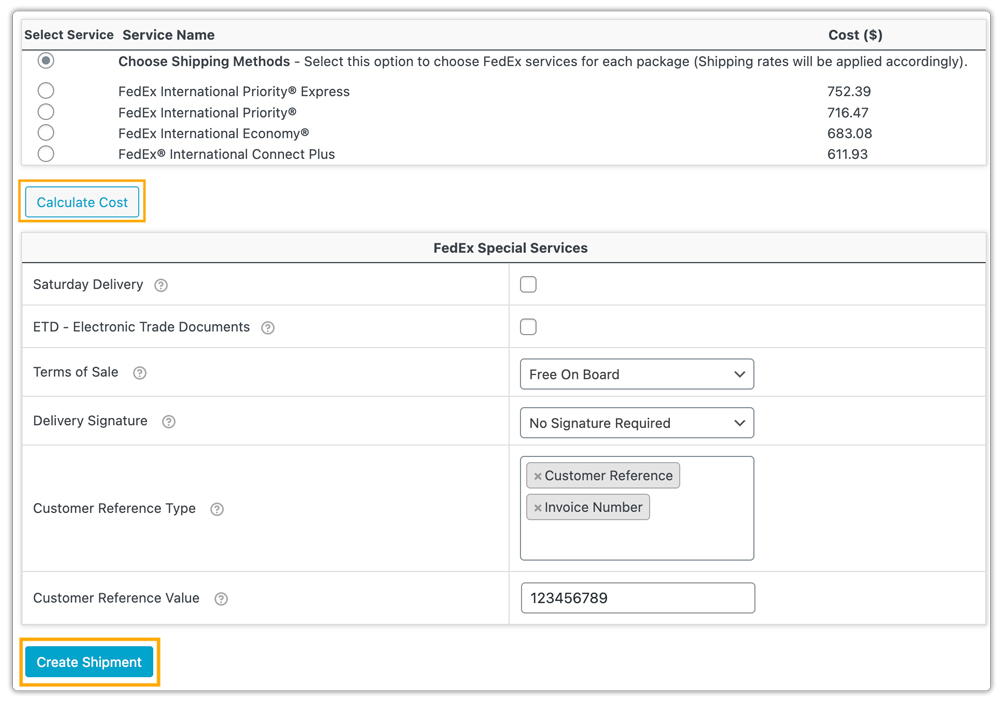Viewport: 1000px width, 706px height.
Task: Click the Create Shipment button
Action: coord(89,662)
